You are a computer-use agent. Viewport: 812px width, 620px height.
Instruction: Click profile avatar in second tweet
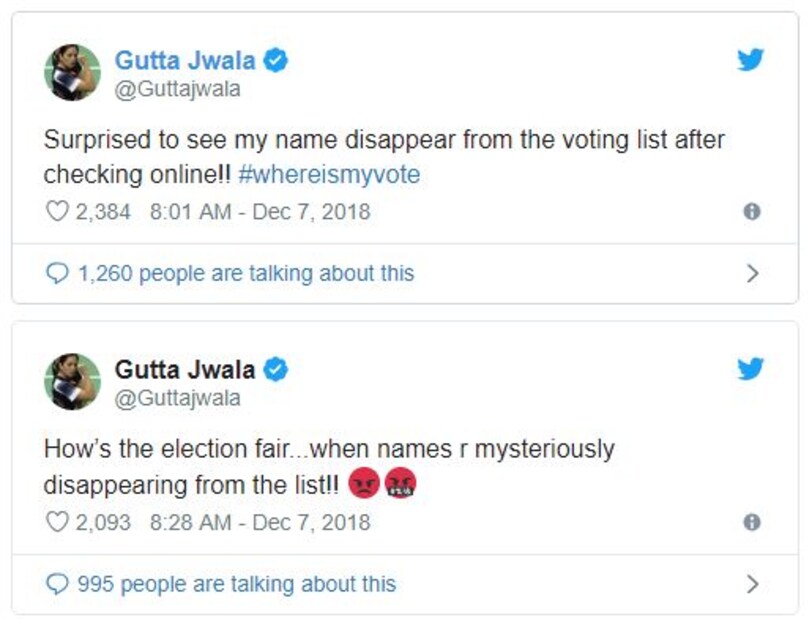[72, 382]
